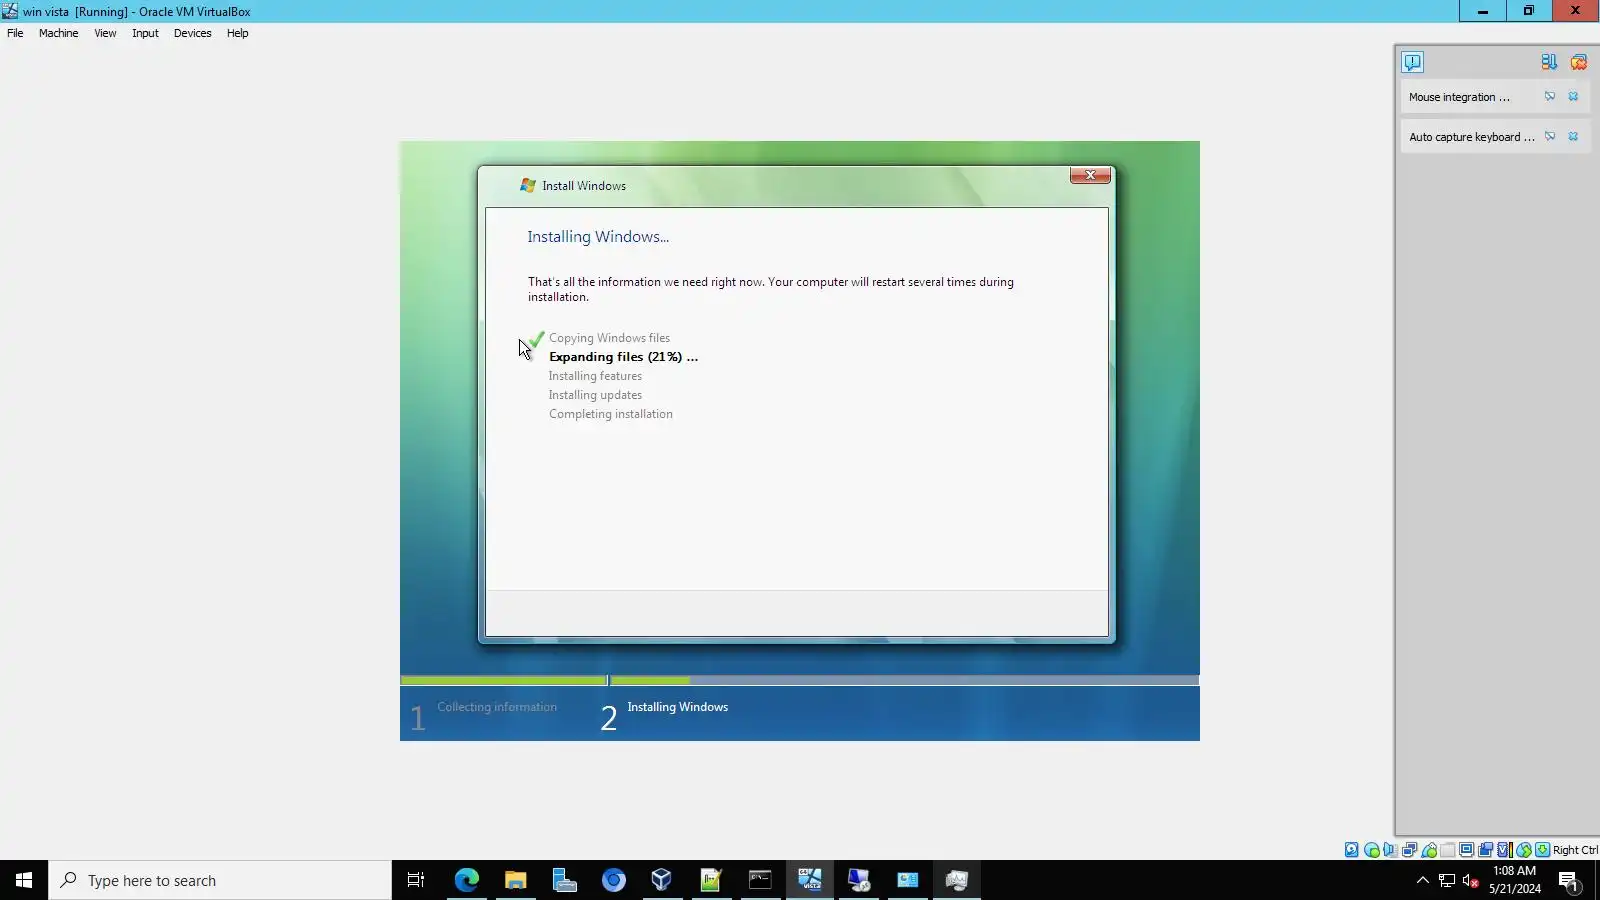
Task: Click the Collecting information progress bar segment
Action: [504, 681]
